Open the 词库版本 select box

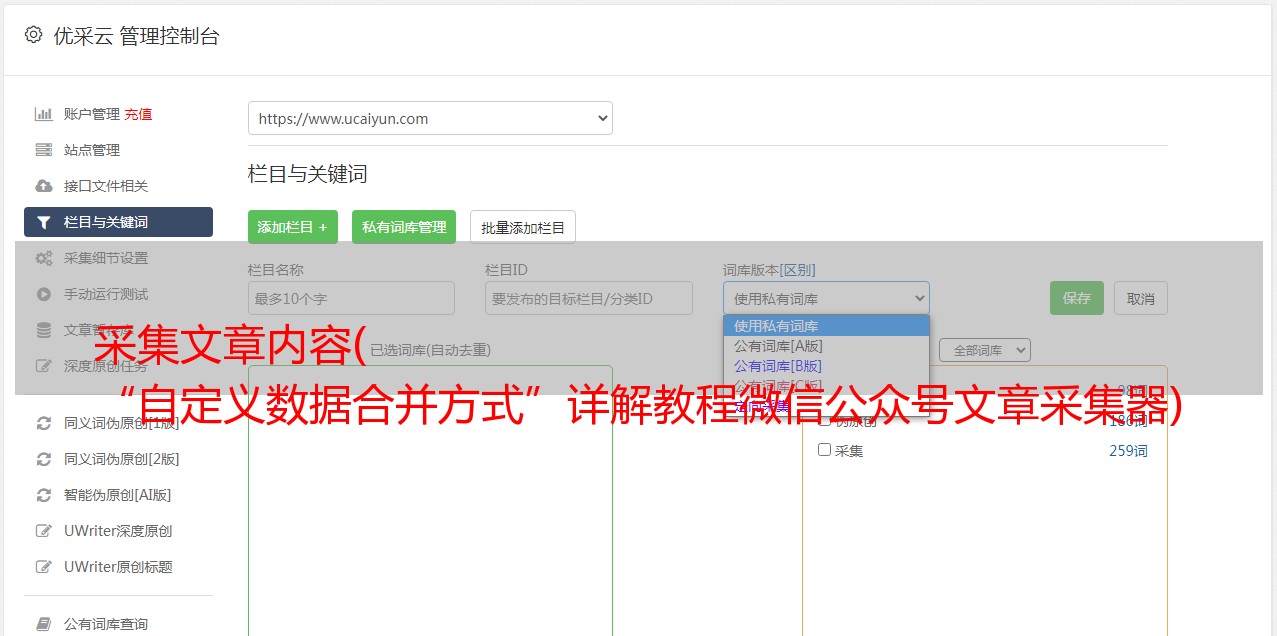(x=826, y=298)
